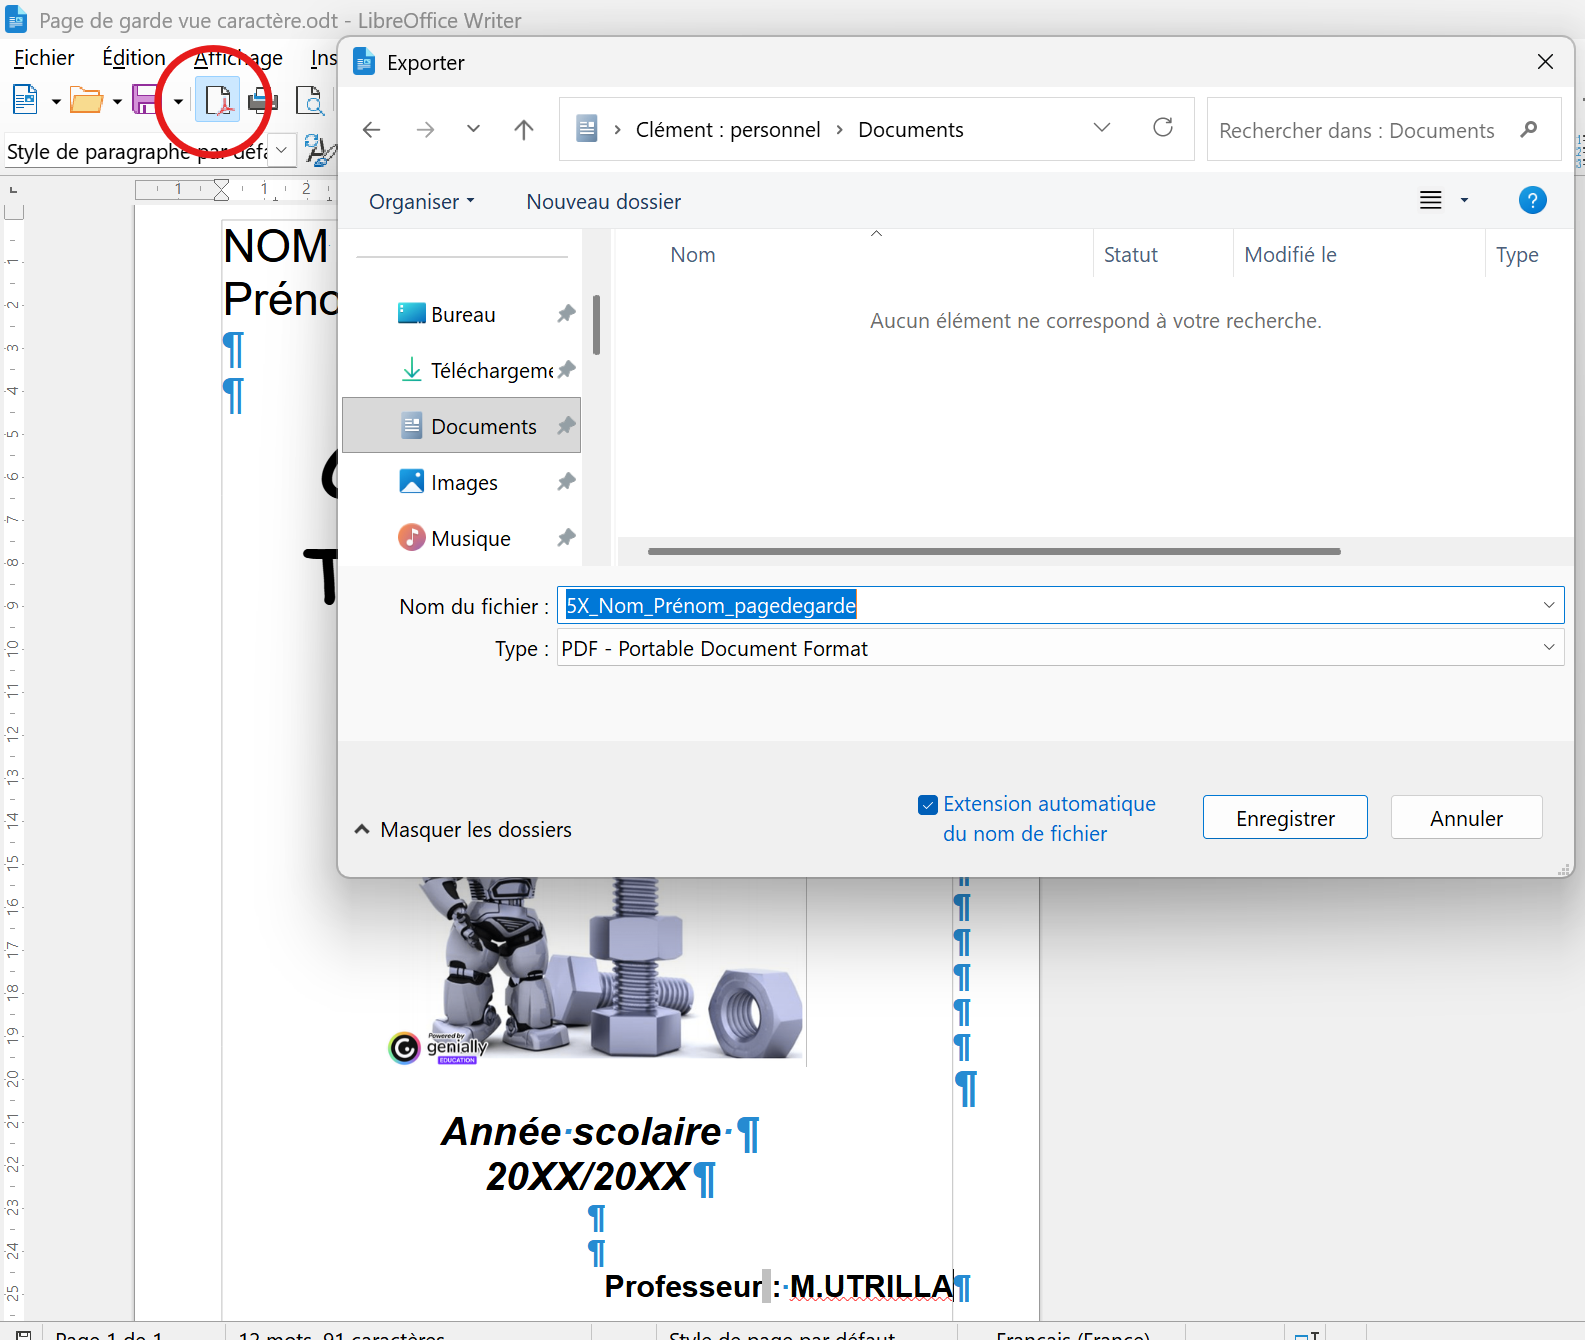
Task: Open the dialog help question mark icon
Action: [x=1532, y=200]
